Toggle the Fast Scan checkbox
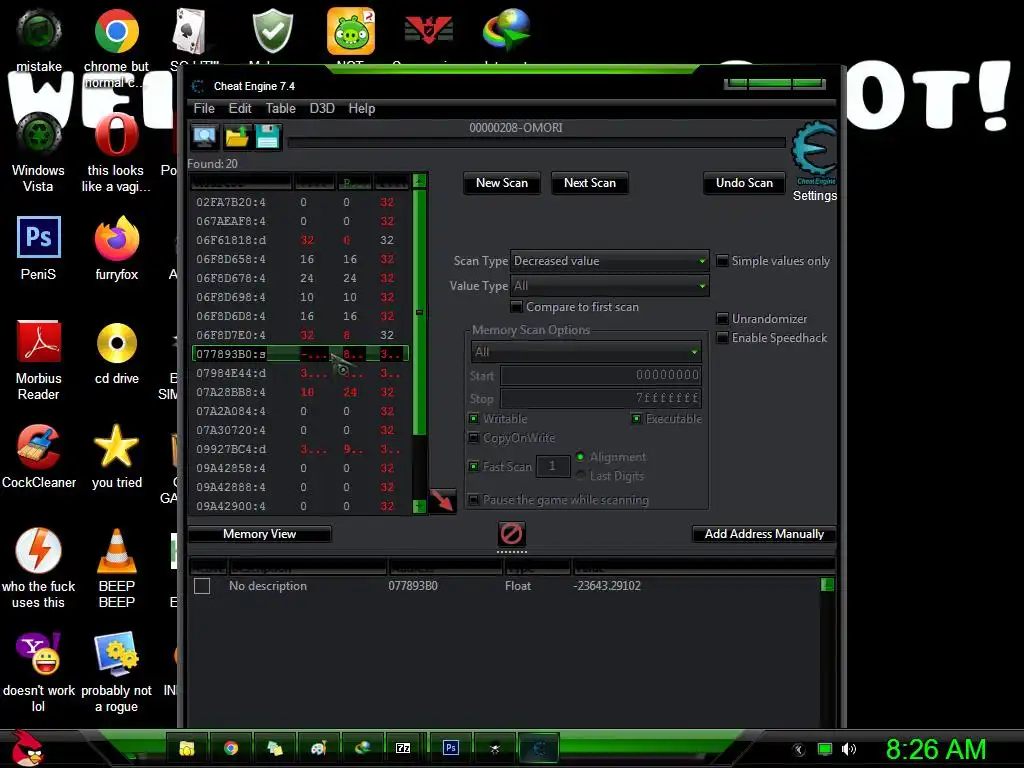Viewport: 1024px width, 768px height. pos(473,466)
